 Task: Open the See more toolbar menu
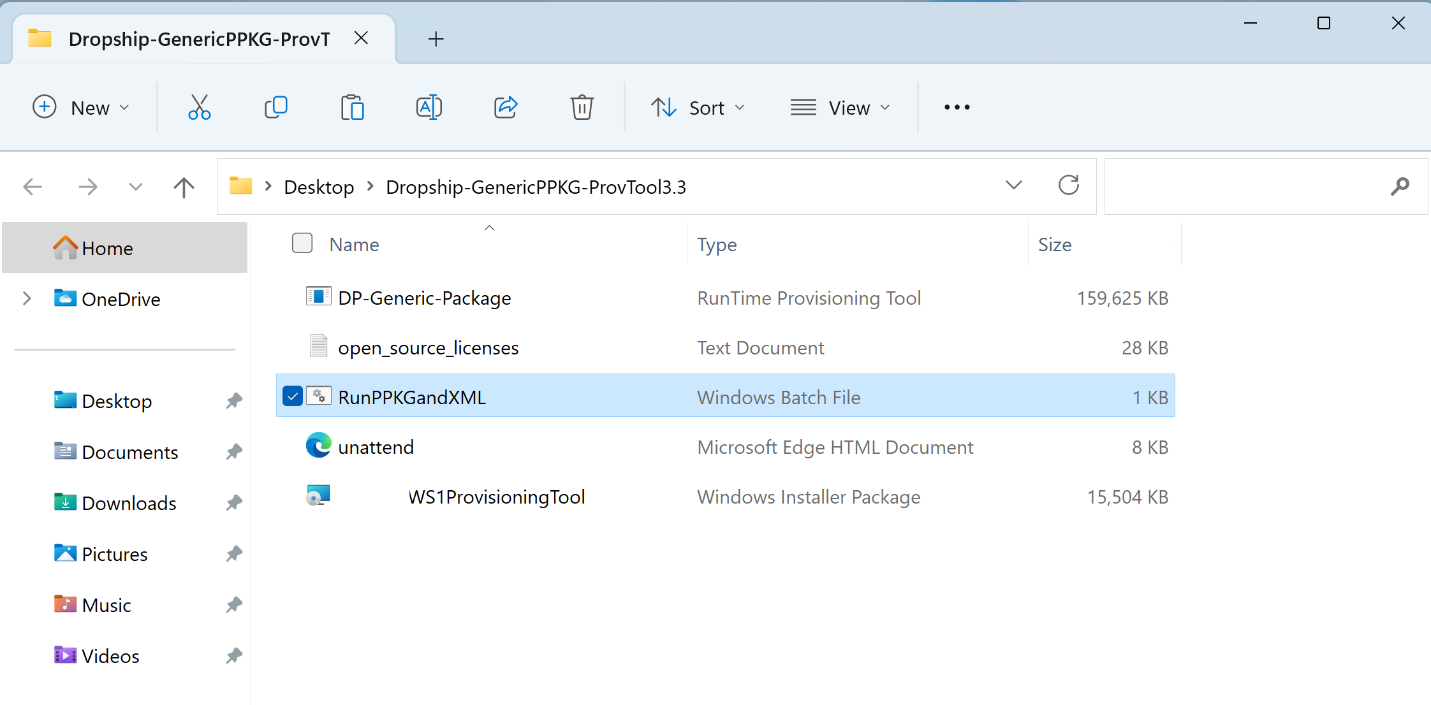[956, 107]
